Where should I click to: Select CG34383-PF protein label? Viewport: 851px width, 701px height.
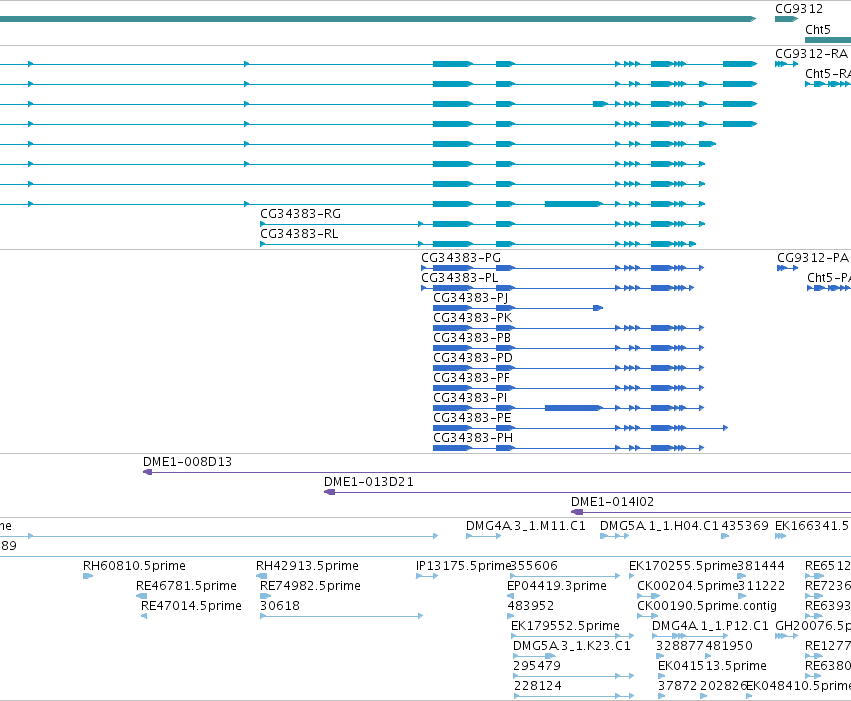click(x=472, y=378)
